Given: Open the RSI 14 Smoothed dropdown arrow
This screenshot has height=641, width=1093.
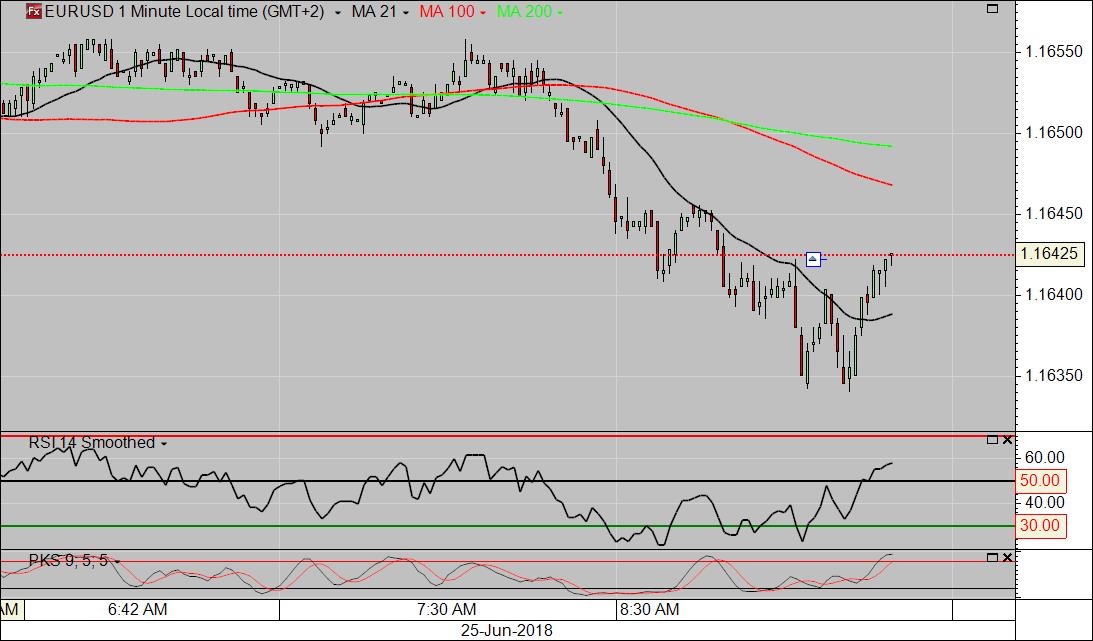Looking at the screenshot, I should tap(163, 443).
